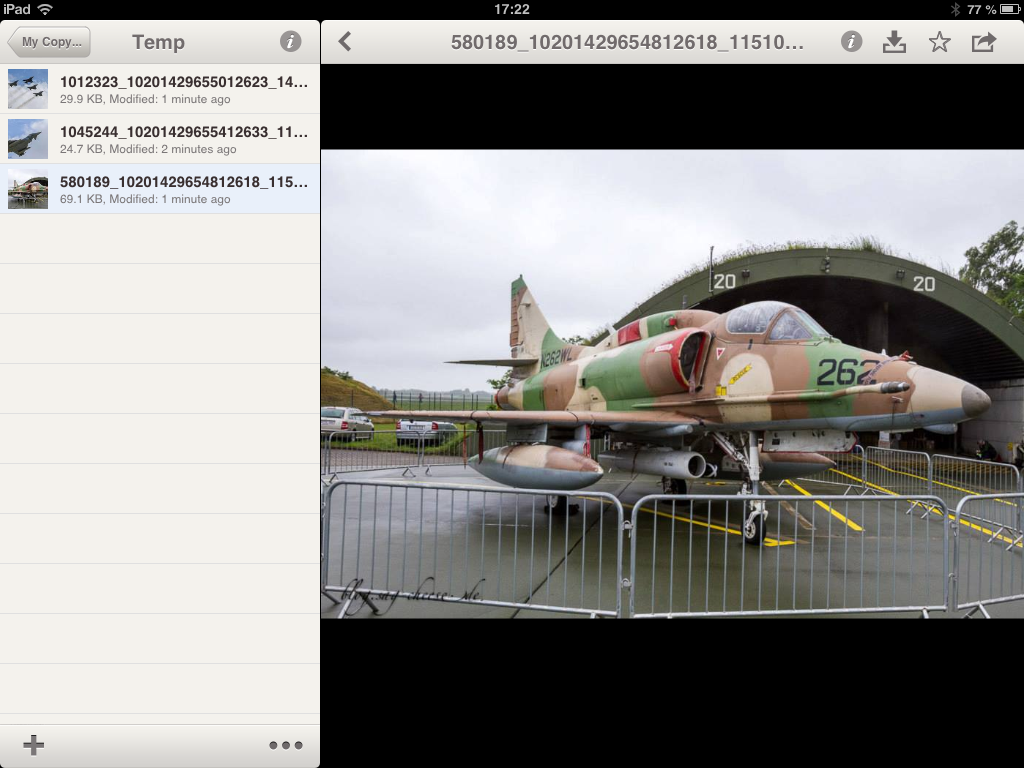Tap the Temp folder title

[158, 42]
